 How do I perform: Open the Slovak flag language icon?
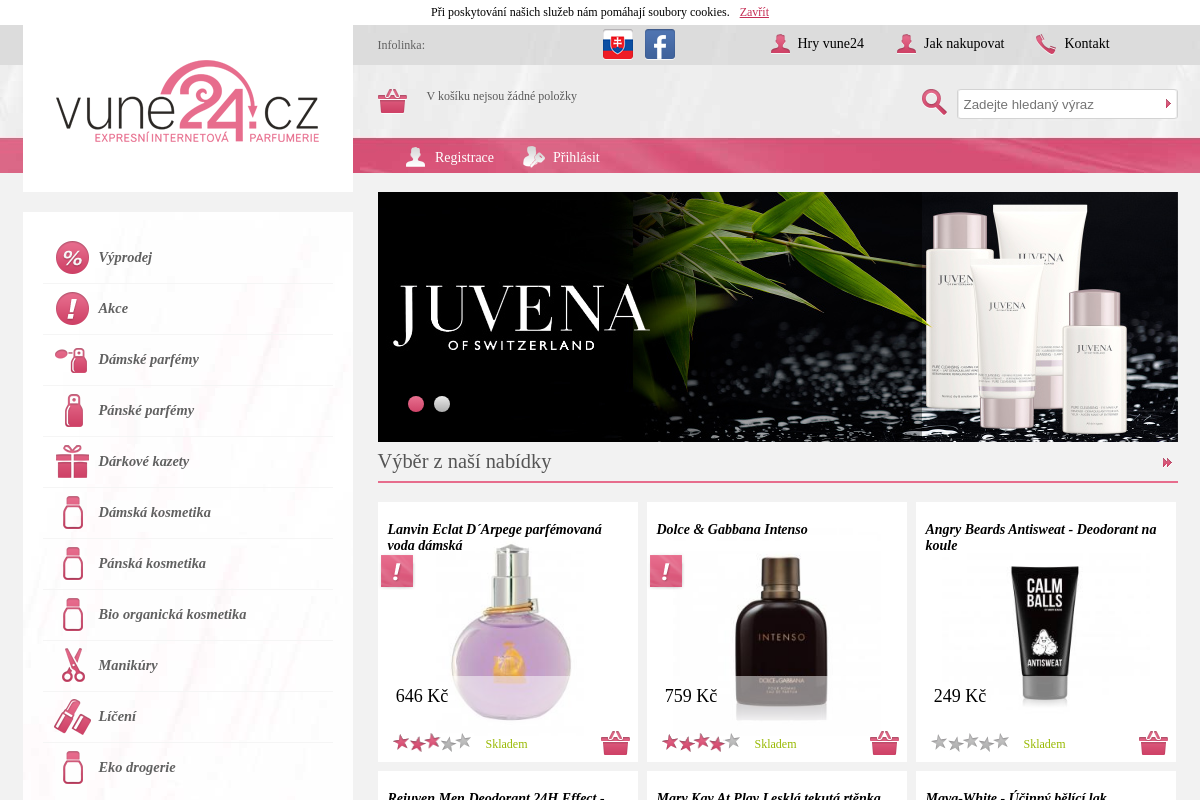point(617,44)
